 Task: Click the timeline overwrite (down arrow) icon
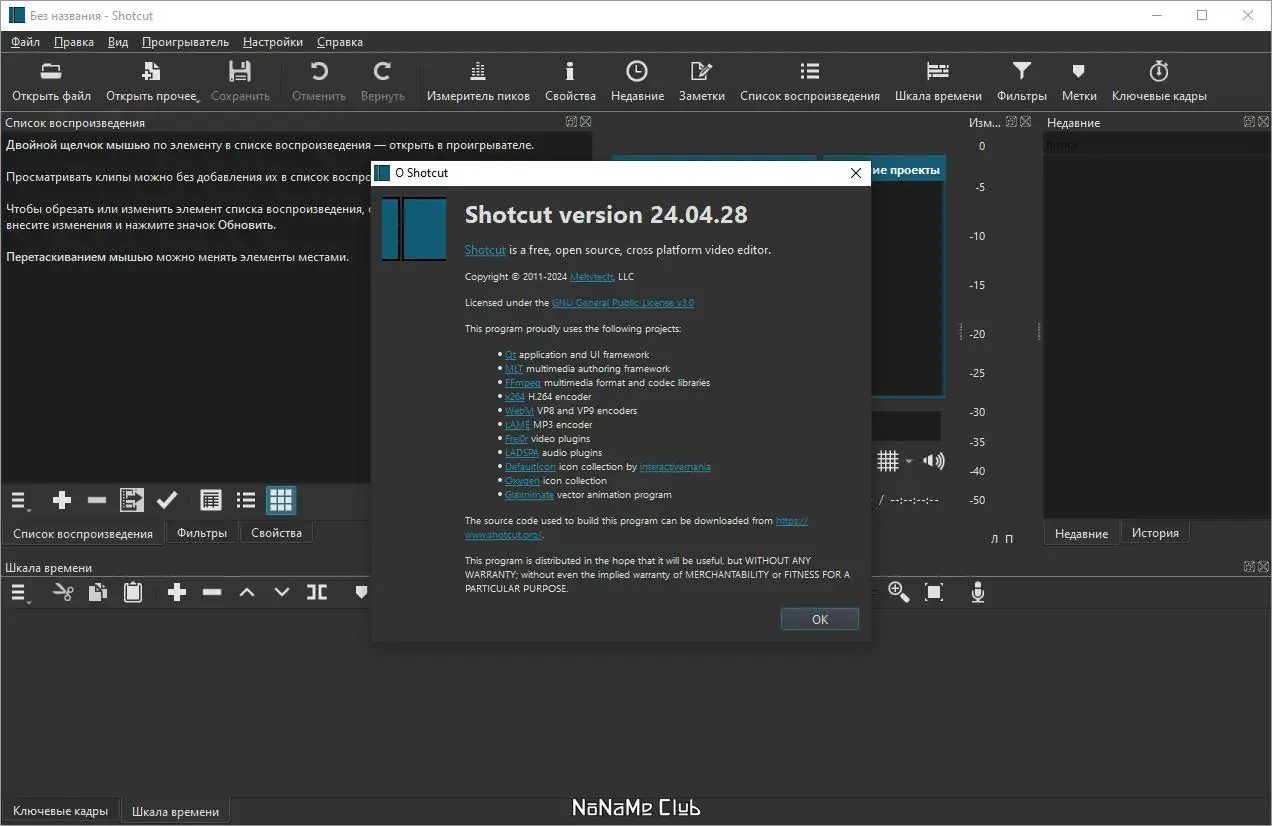(282, 592)
